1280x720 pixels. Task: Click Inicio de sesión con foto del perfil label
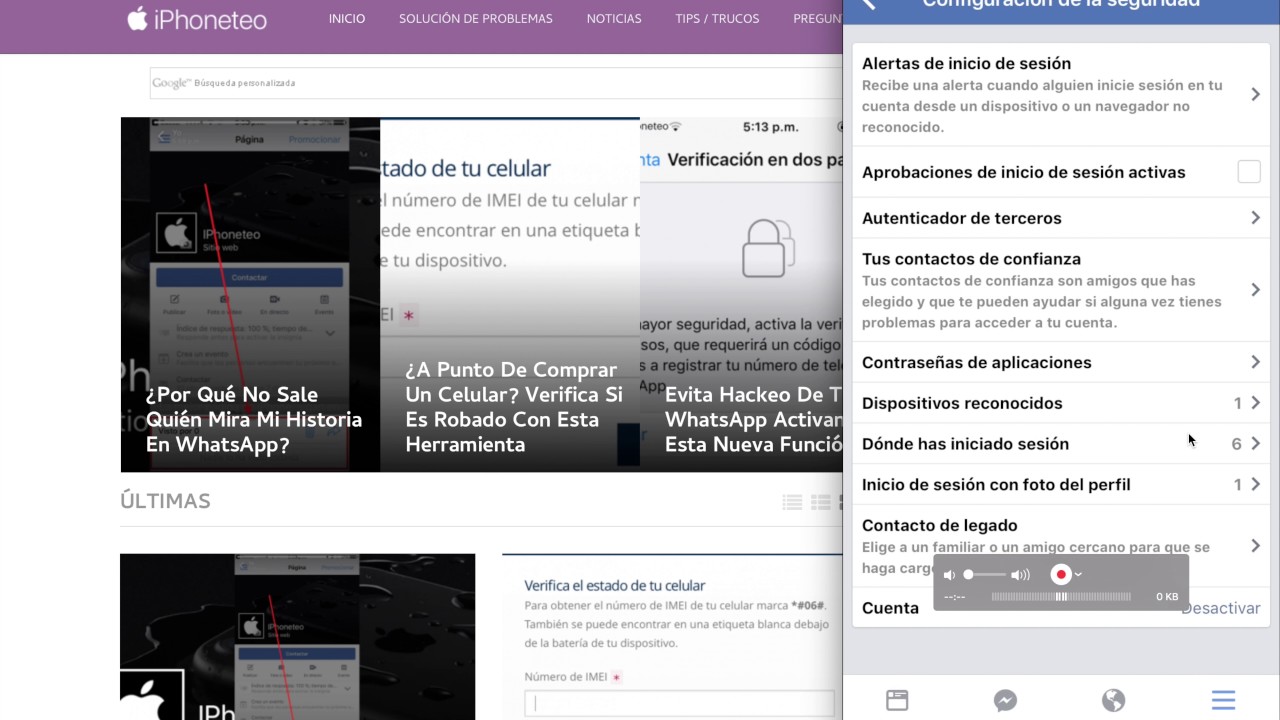coord(996,484)
